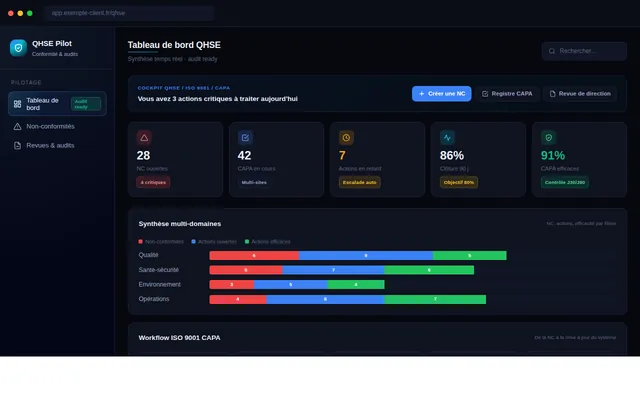The height and width of the screenshot is (400, 640).
Task: Click the red segment of Opérations bar
Action: (x=238, y=299)
